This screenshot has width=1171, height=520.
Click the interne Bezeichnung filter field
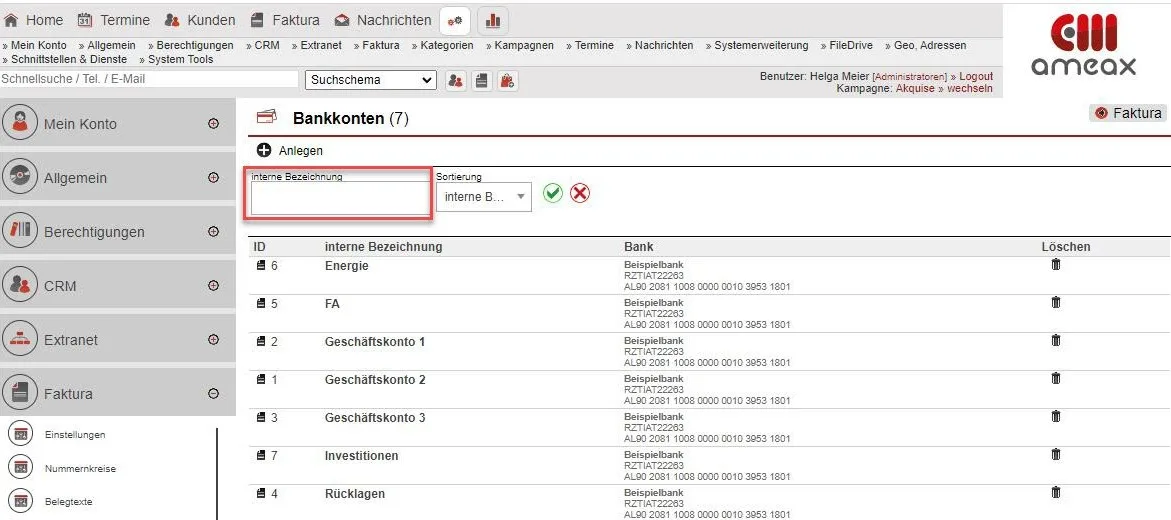(x=339, y=198)
